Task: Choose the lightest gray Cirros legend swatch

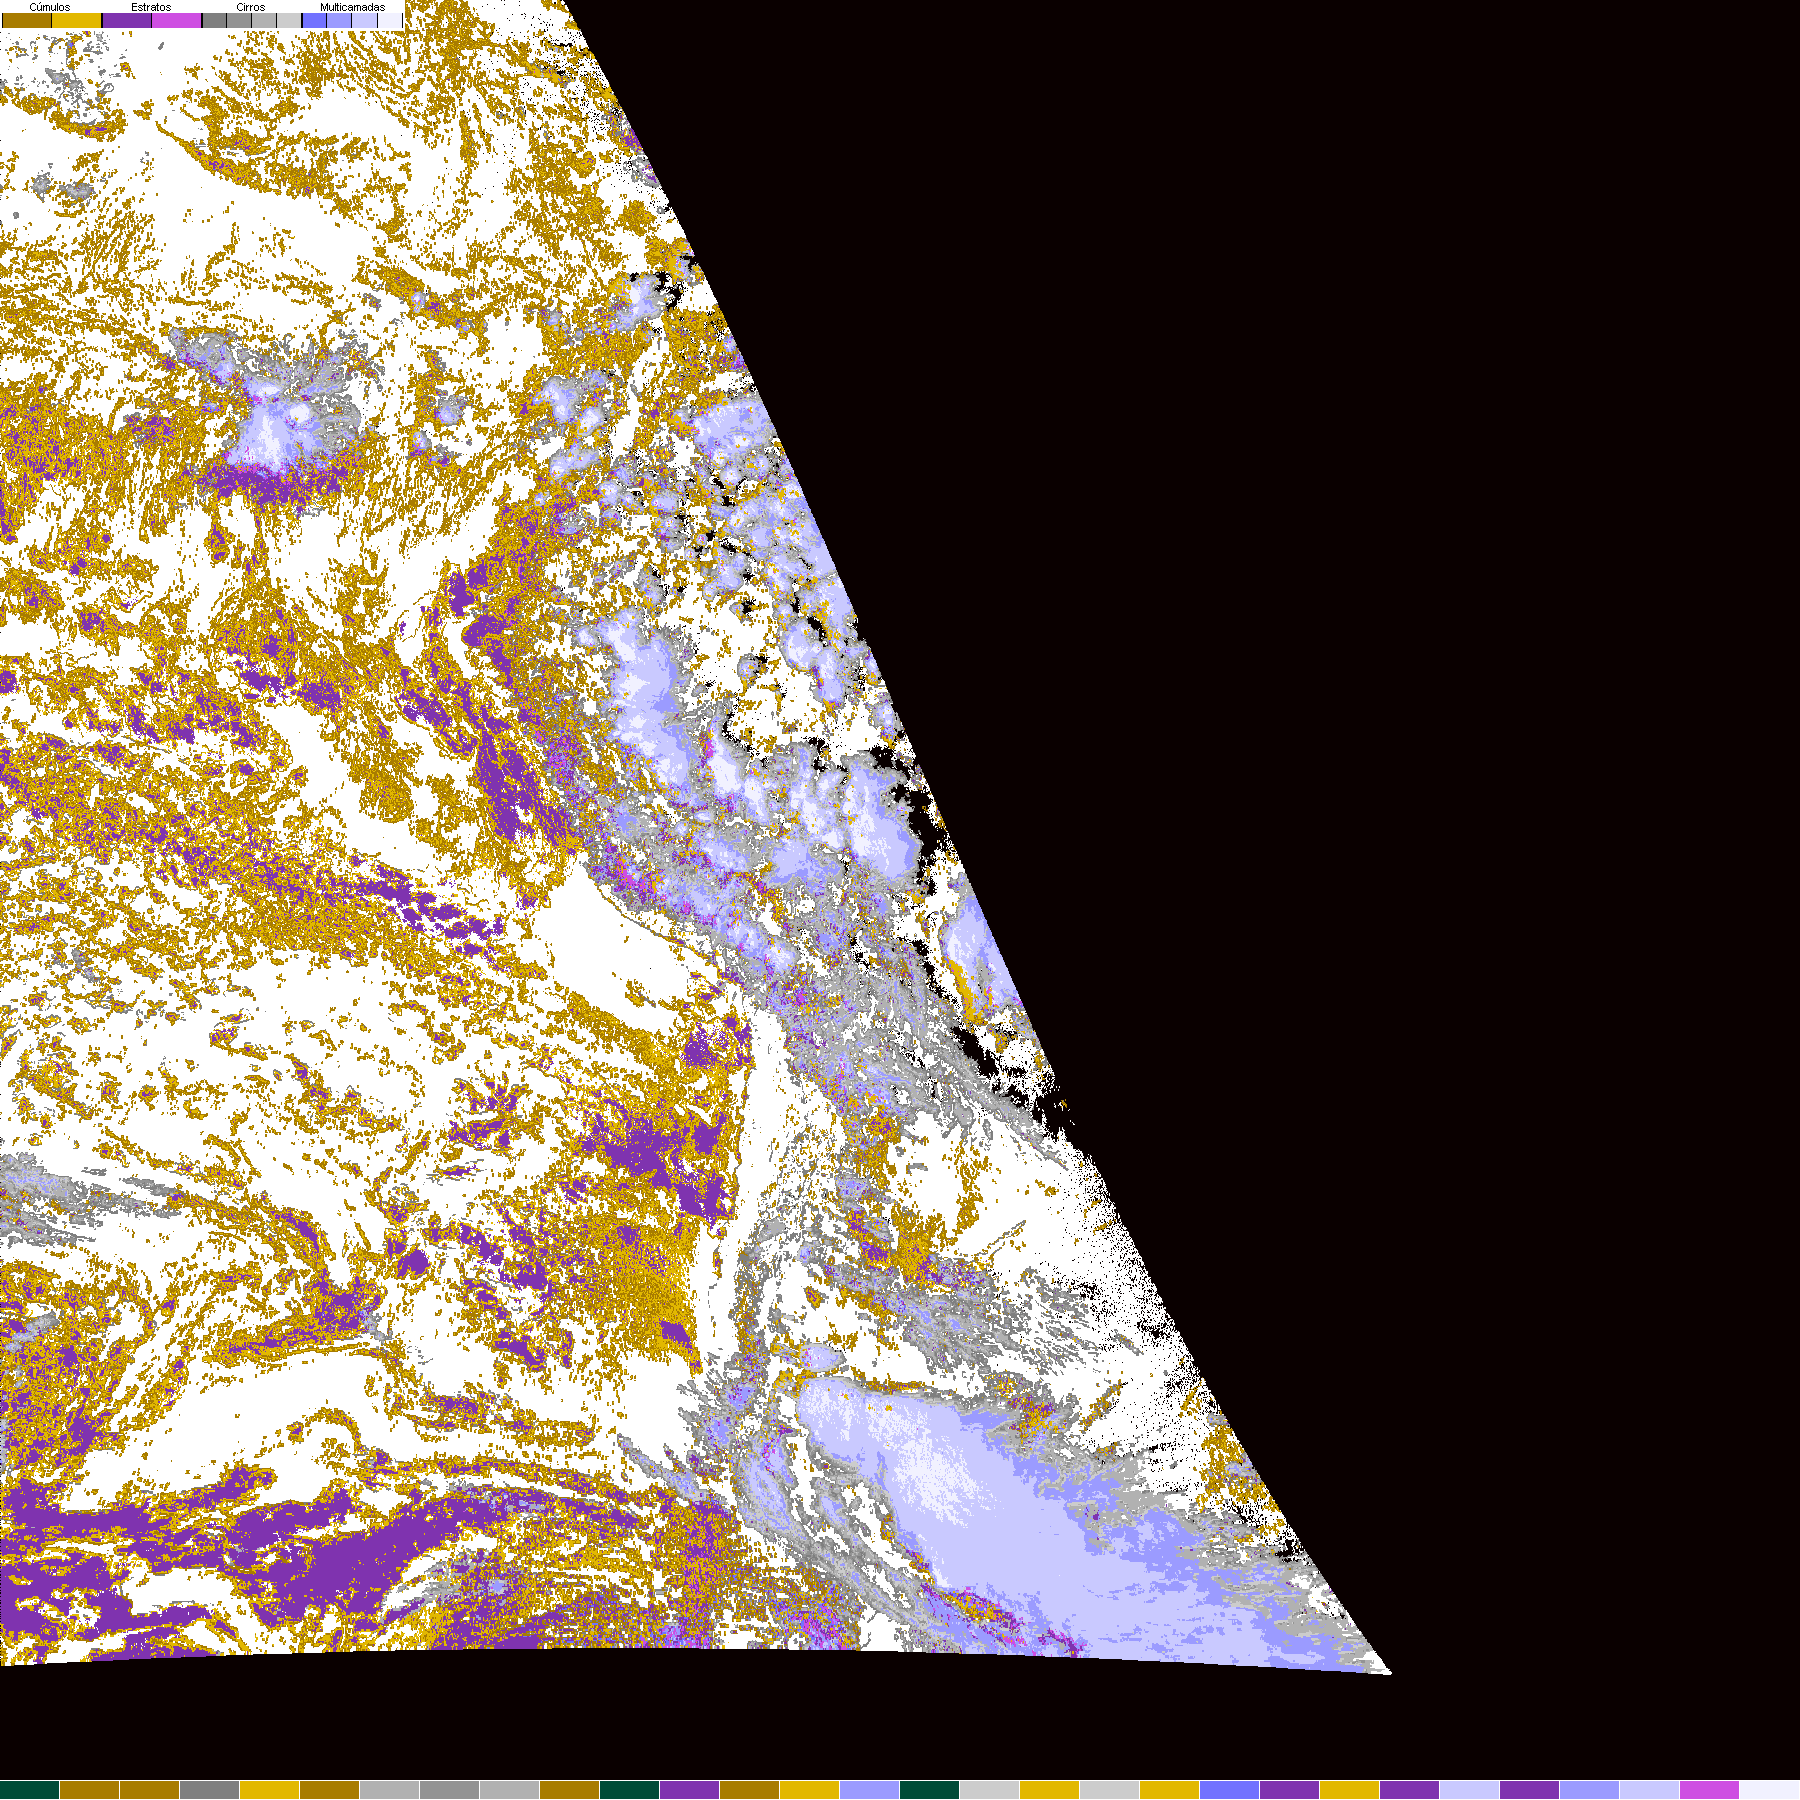Action: tap(289, 20)
